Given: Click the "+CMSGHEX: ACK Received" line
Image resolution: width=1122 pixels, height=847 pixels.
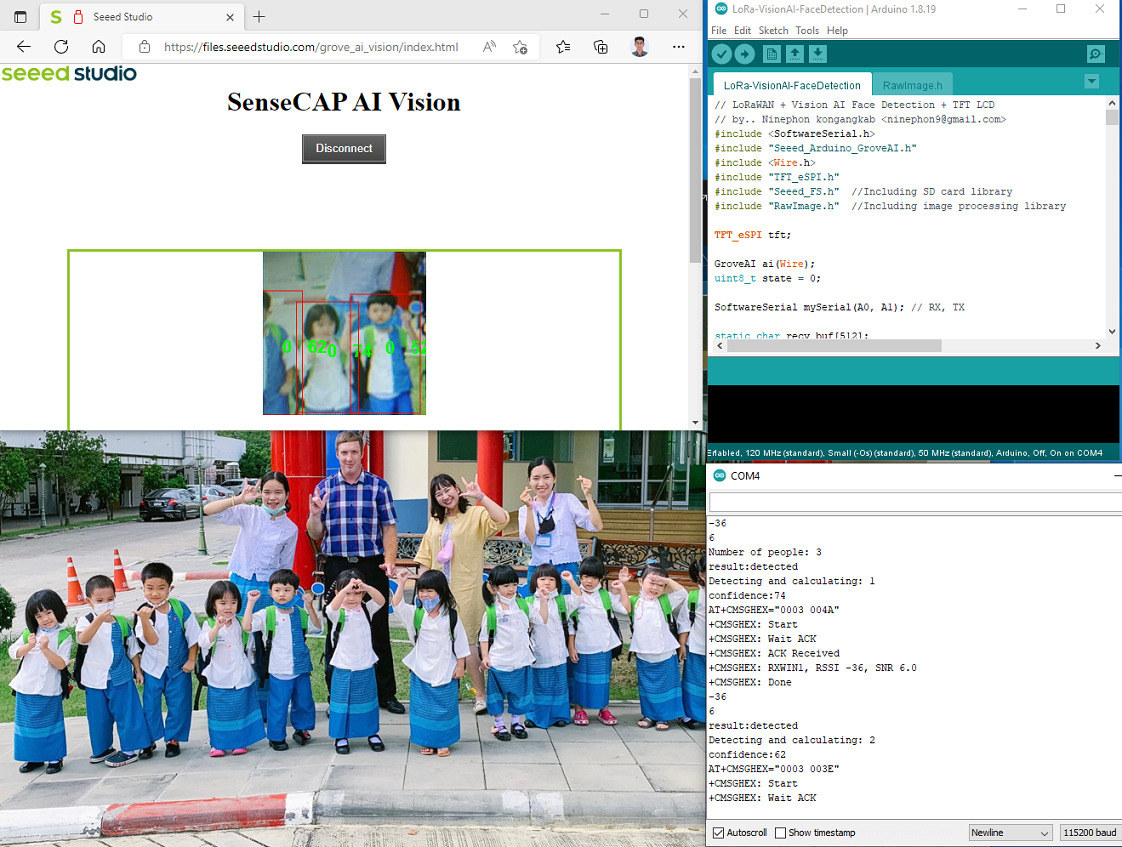Looking at the screenshot, I should 774,653.
